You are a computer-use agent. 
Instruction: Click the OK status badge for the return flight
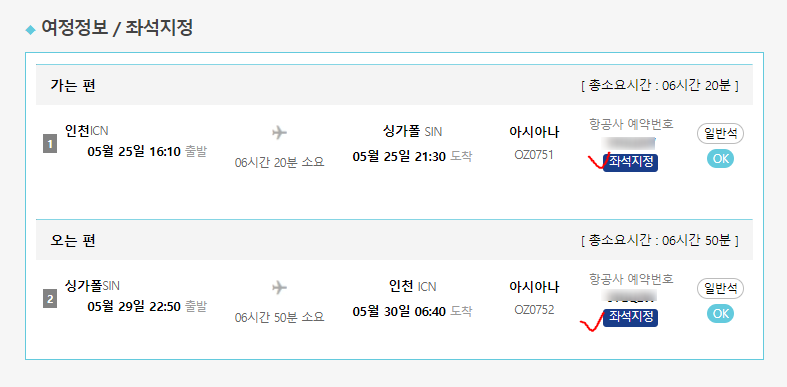point(720,314)
